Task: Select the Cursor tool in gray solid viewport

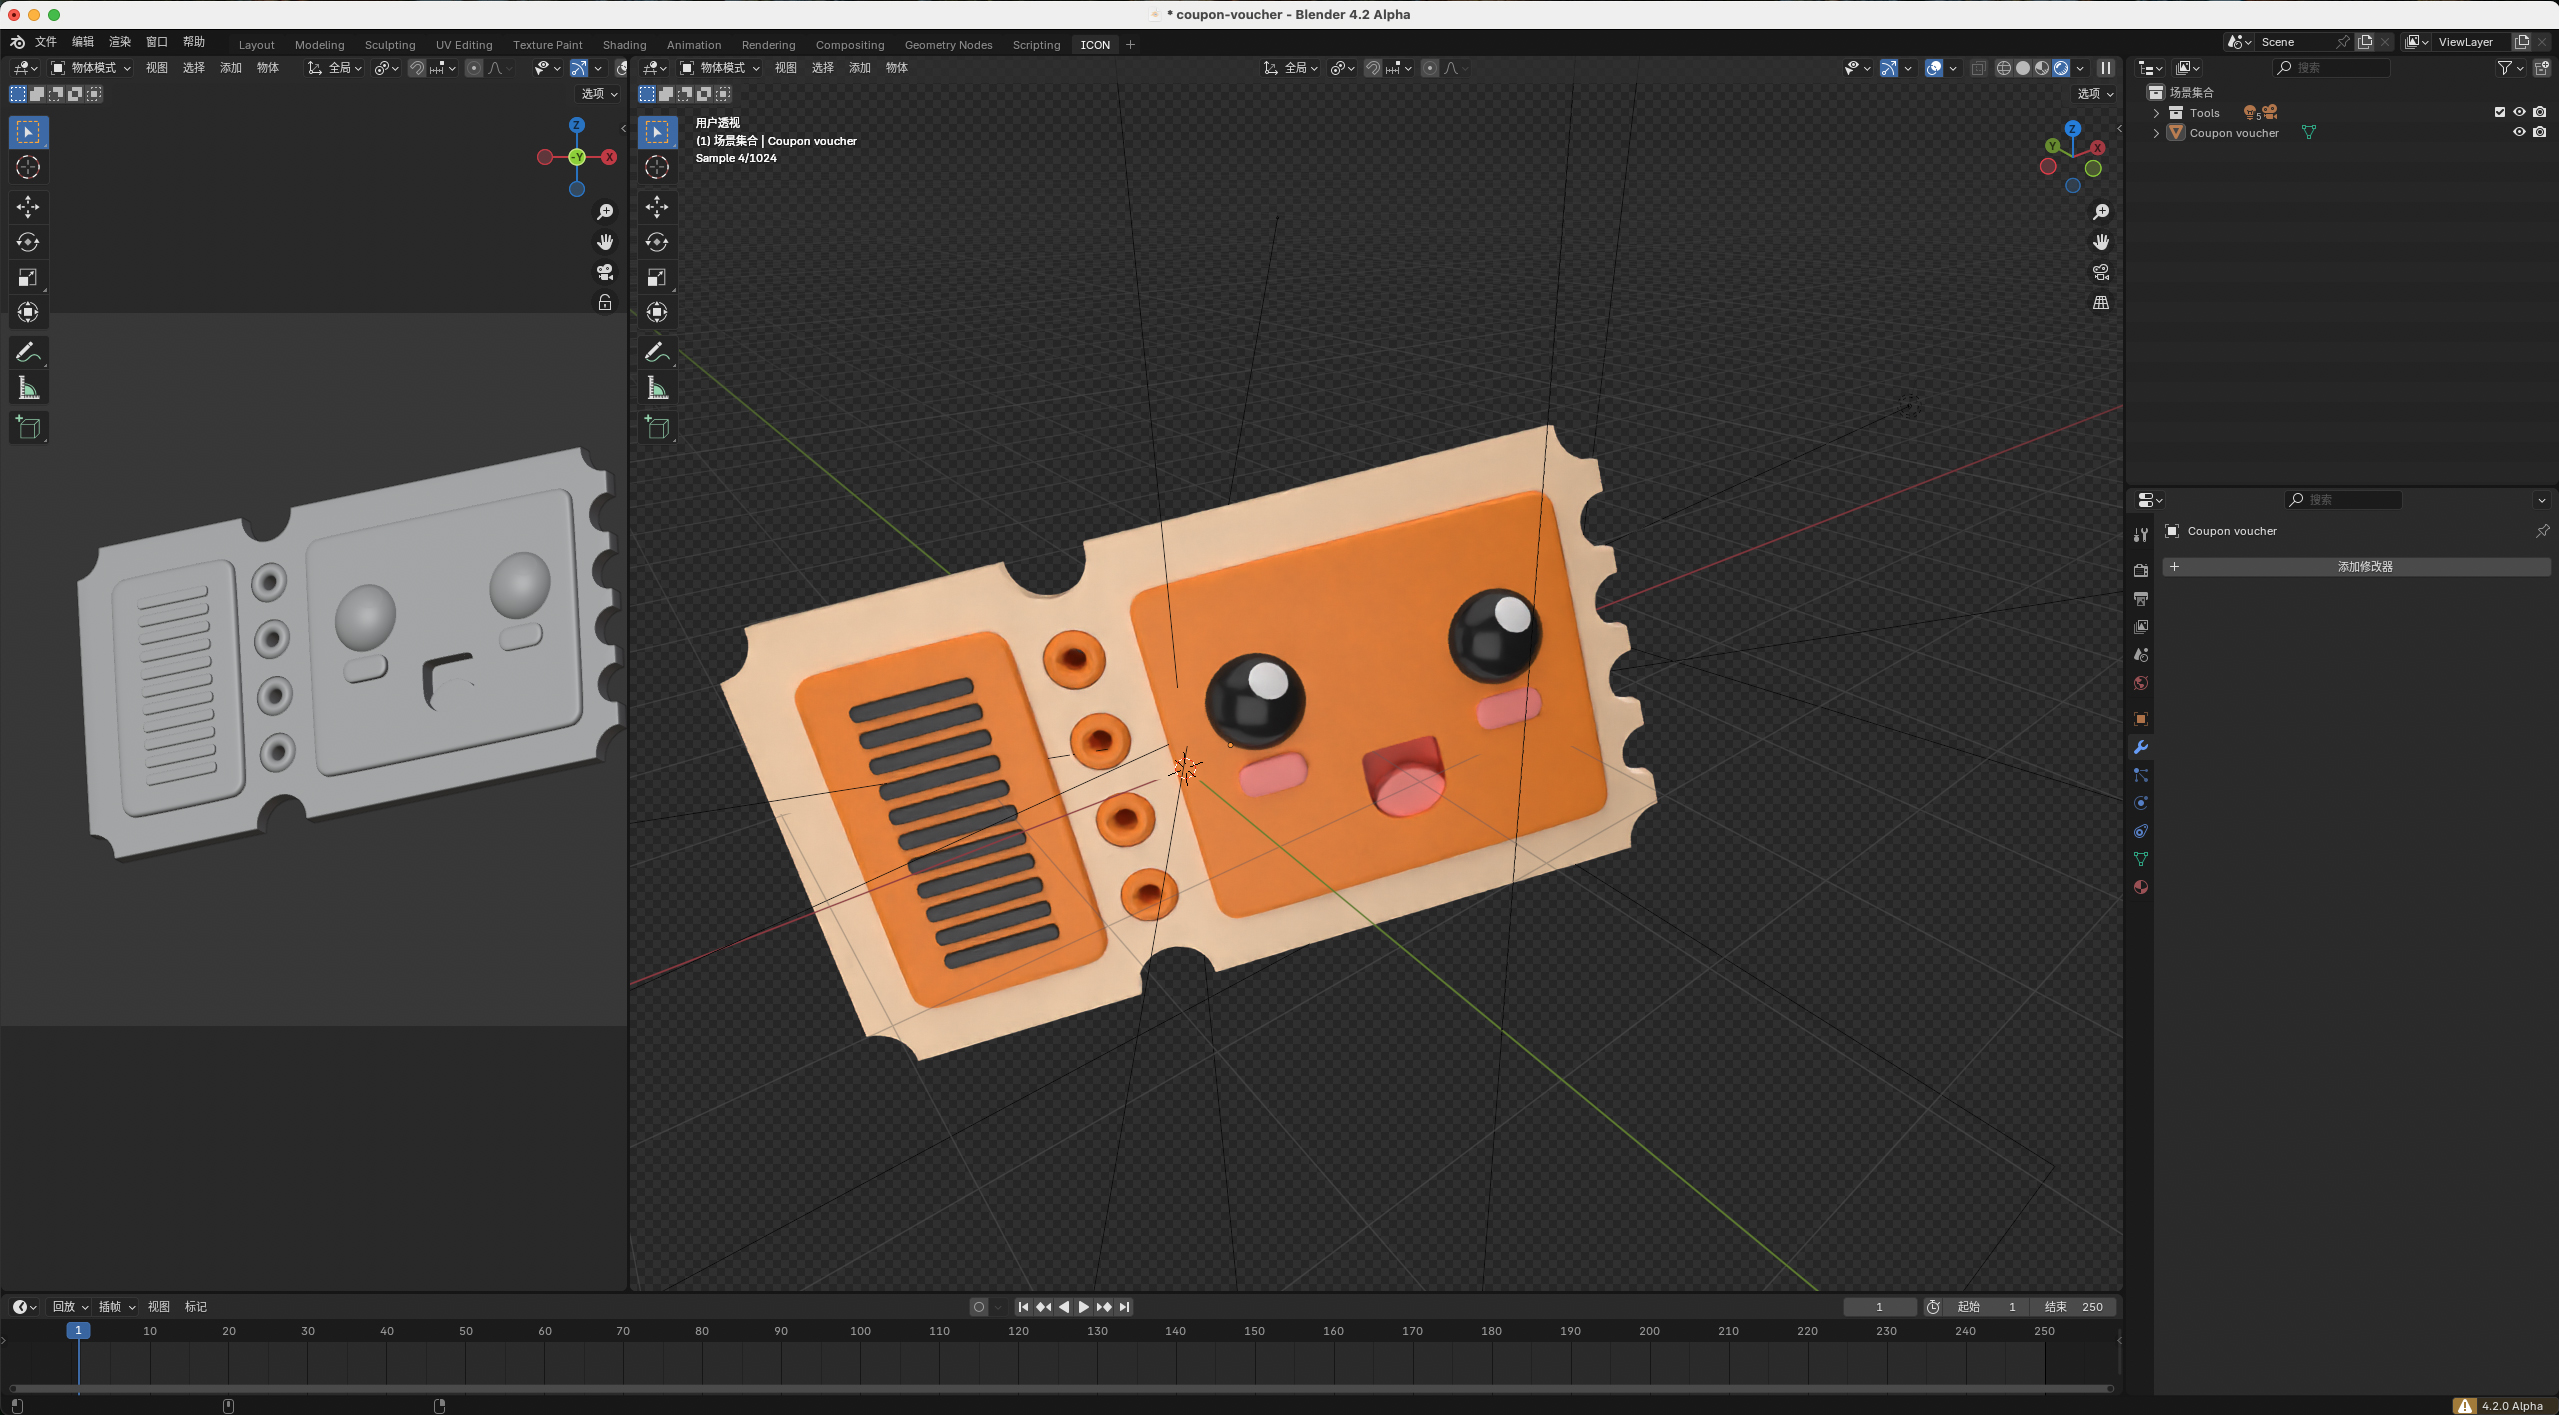Action: click(28, 167)
